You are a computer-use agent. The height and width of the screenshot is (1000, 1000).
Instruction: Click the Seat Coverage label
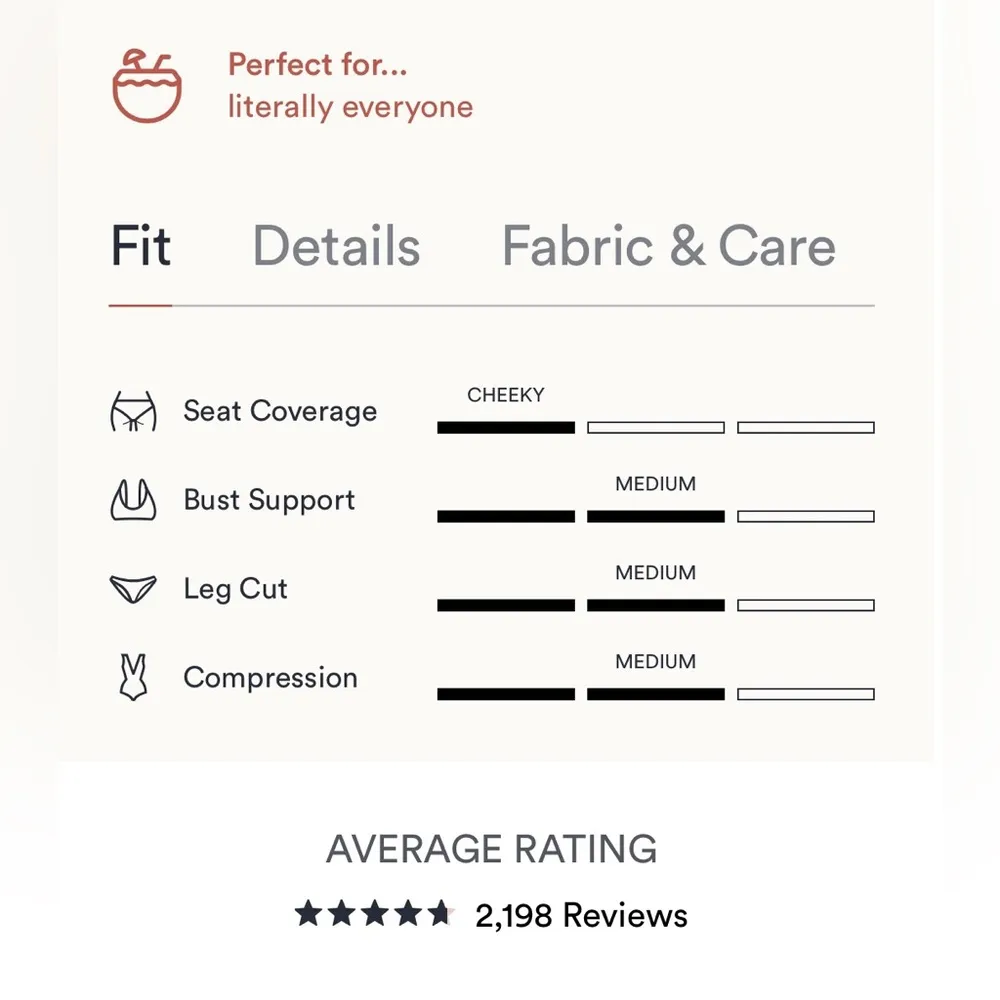tap(280, 411)
